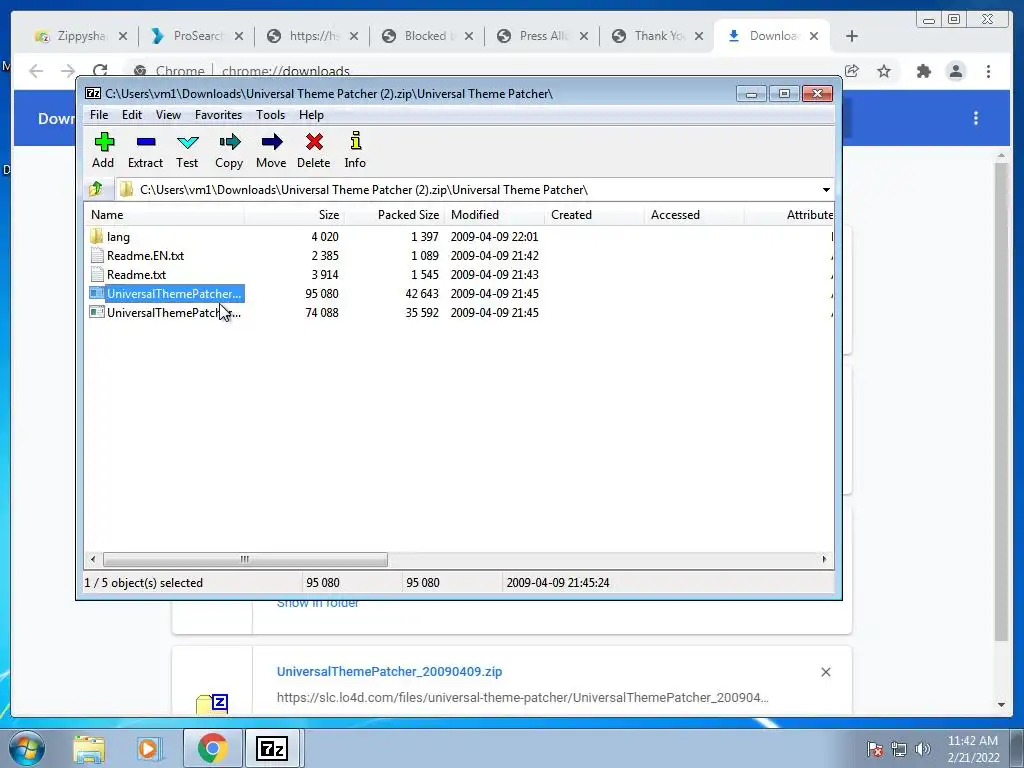Click the Test archive toolbar icon
Image resolution: width=1024 pixels, height=768 pixels.
(x=187, y=150)
